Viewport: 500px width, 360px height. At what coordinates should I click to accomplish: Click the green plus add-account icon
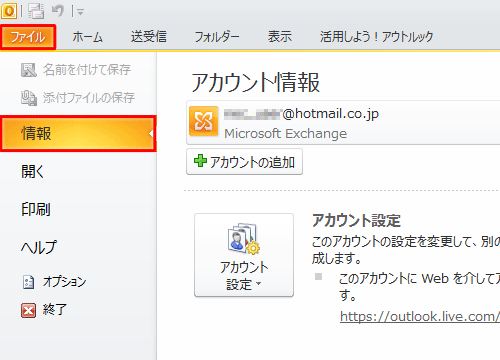(x=200, y=161)
